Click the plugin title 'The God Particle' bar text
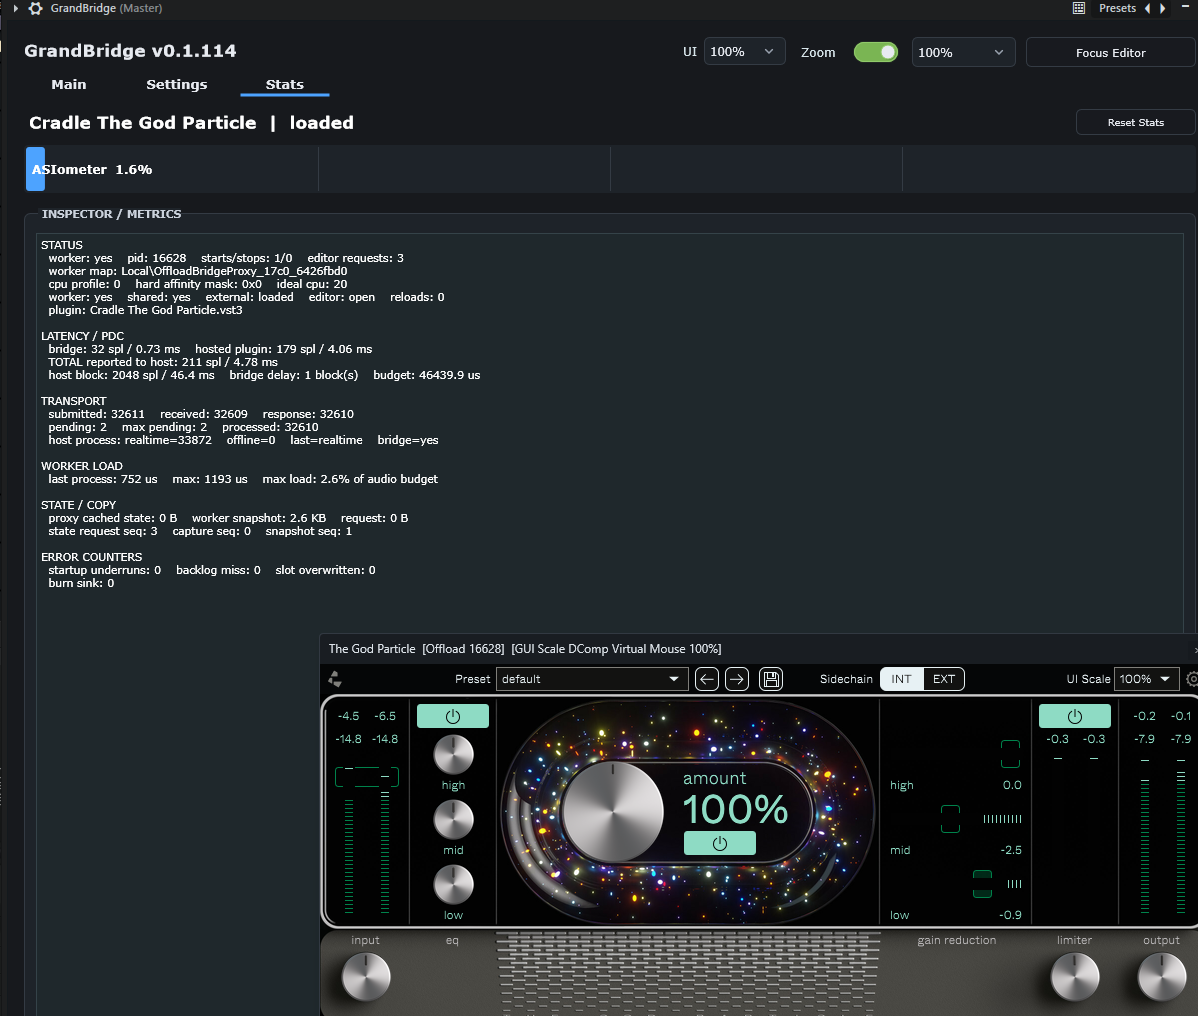Image resolution: width=1198 pixels, height=1016 pixels. [372, 649]
